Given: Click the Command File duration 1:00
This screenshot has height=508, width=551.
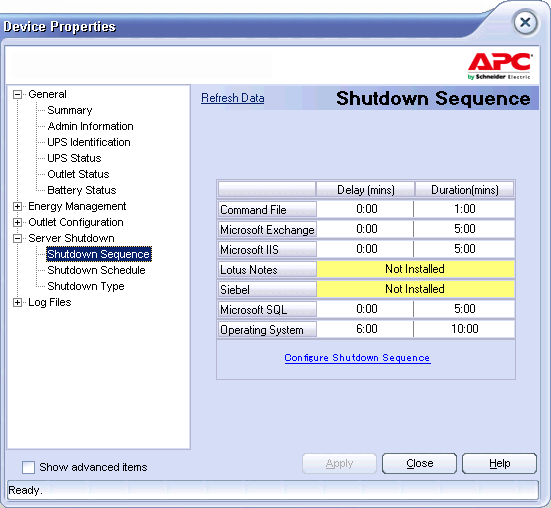Looking at the screenshot, I should tap(465, 209).
